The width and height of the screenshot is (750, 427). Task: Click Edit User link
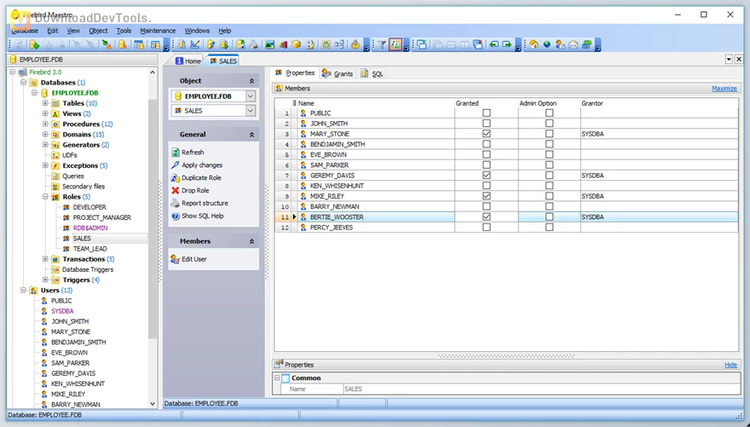pos(194,259)
